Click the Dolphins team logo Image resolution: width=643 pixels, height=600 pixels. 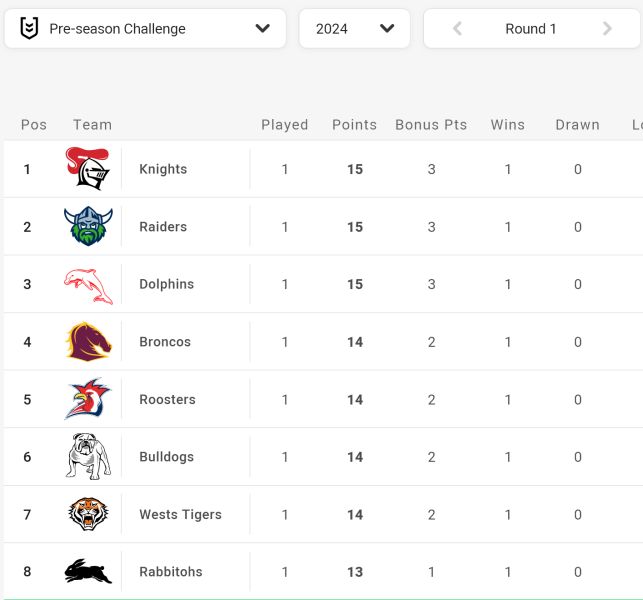point(88,286)
